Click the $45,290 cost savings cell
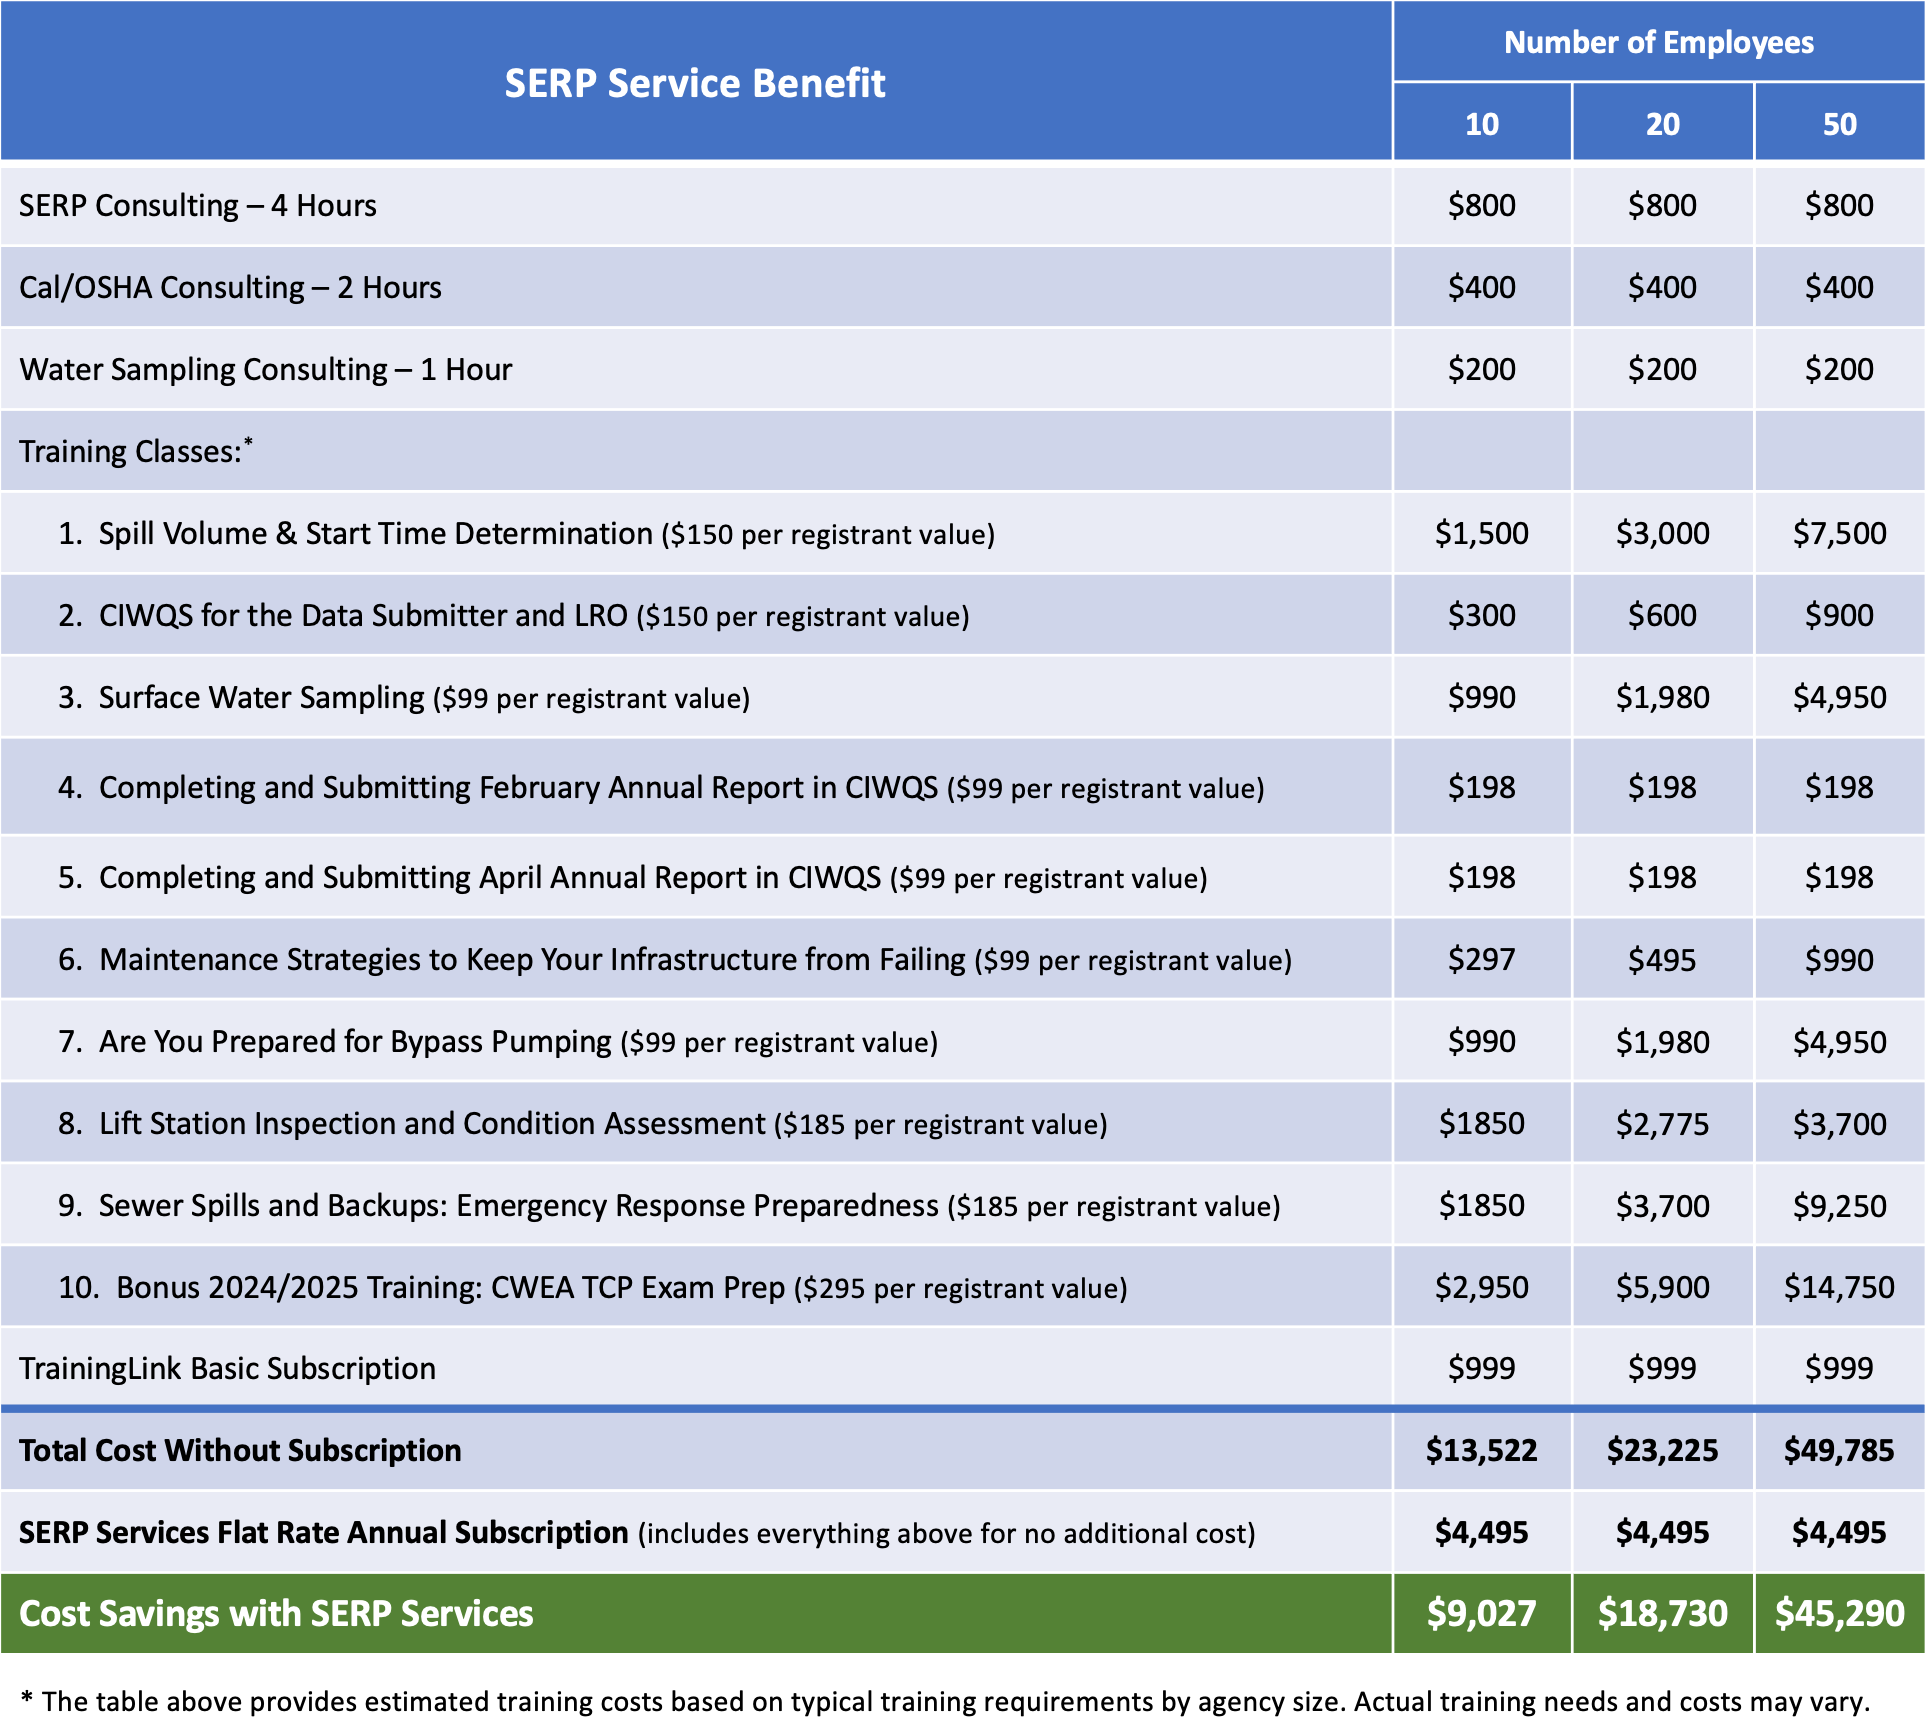The height and width of the screenshot is (1734, 1926). pyautogui.click(x=1839, y=1613)
